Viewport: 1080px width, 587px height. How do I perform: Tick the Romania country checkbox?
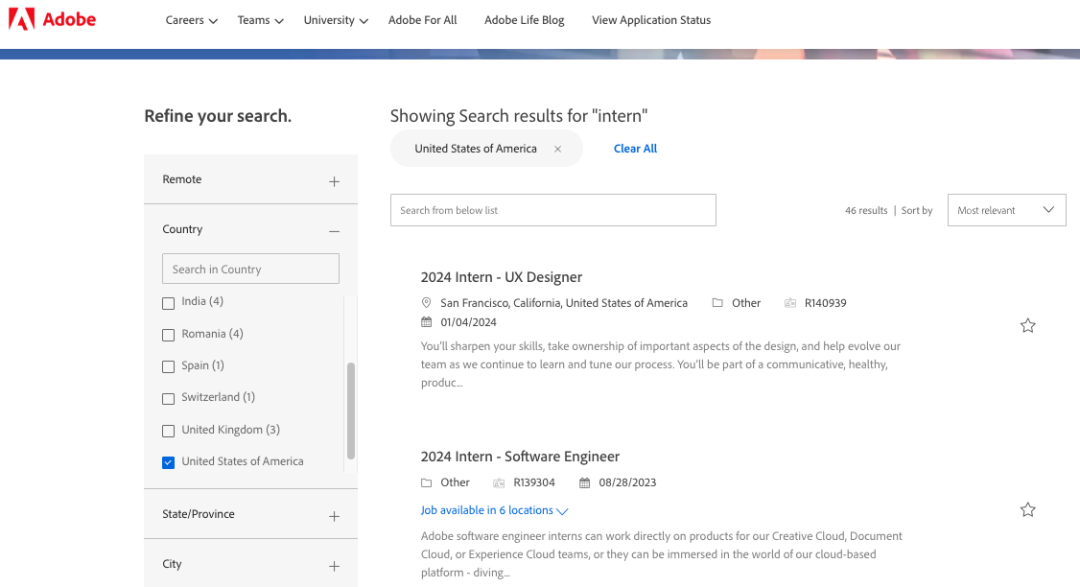168,334
